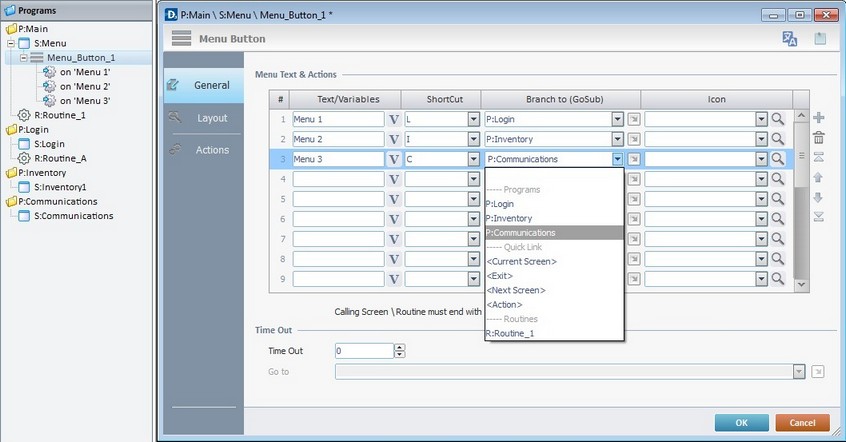Screen dimensions: 846x442
Task: Open Icon dropdown for row 3
Action: click(x=761, y=159)
